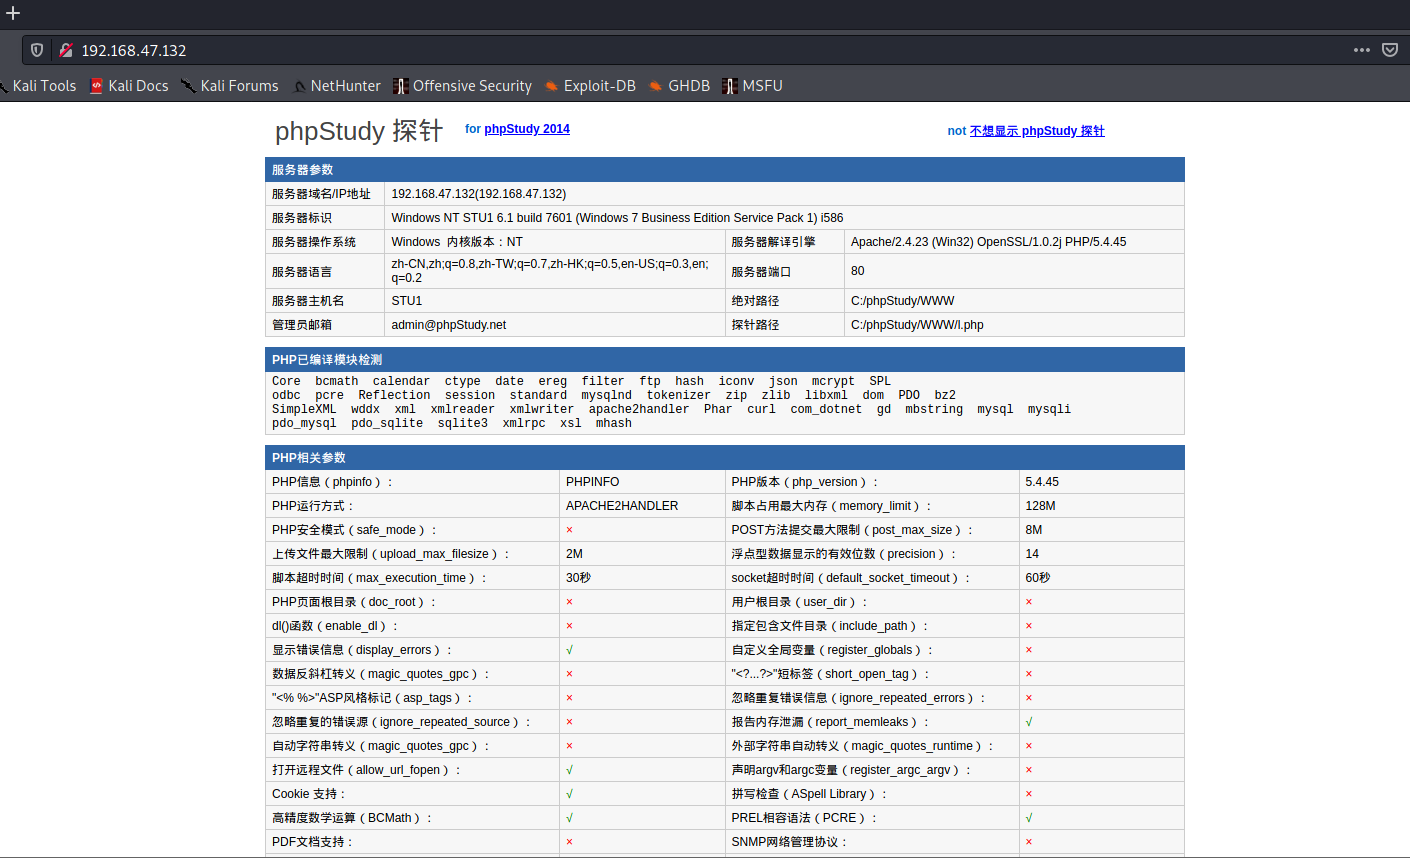Viewport: 1410px width, 858px height.
Task: Click the zh-CN accept-language value
Action: click(x=550, y=271)
